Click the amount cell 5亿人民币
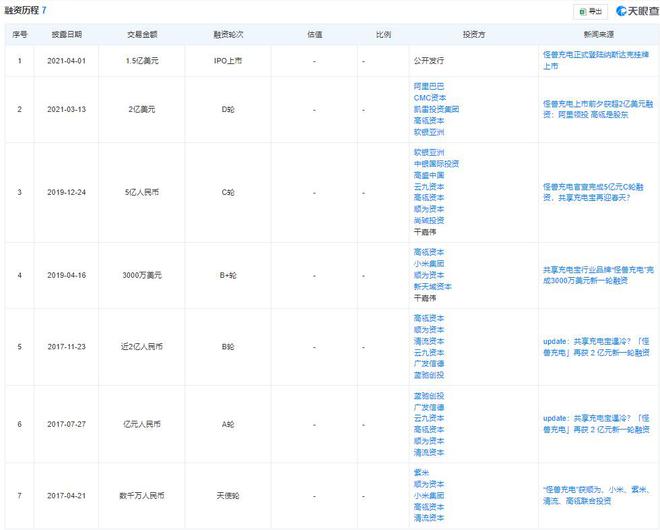The height and width of the screenshot is (530, 660). point(142,192)
